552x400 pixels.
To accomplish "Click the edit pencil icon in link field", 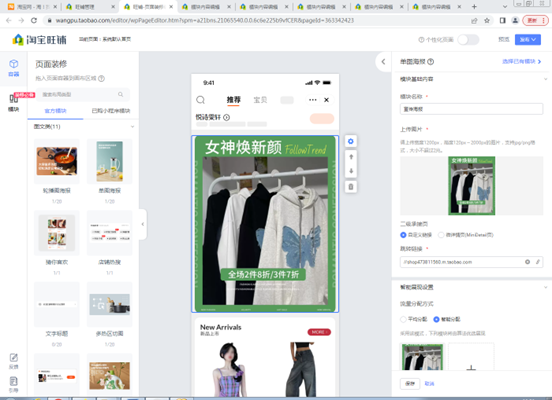I will (x=538, y=262).
